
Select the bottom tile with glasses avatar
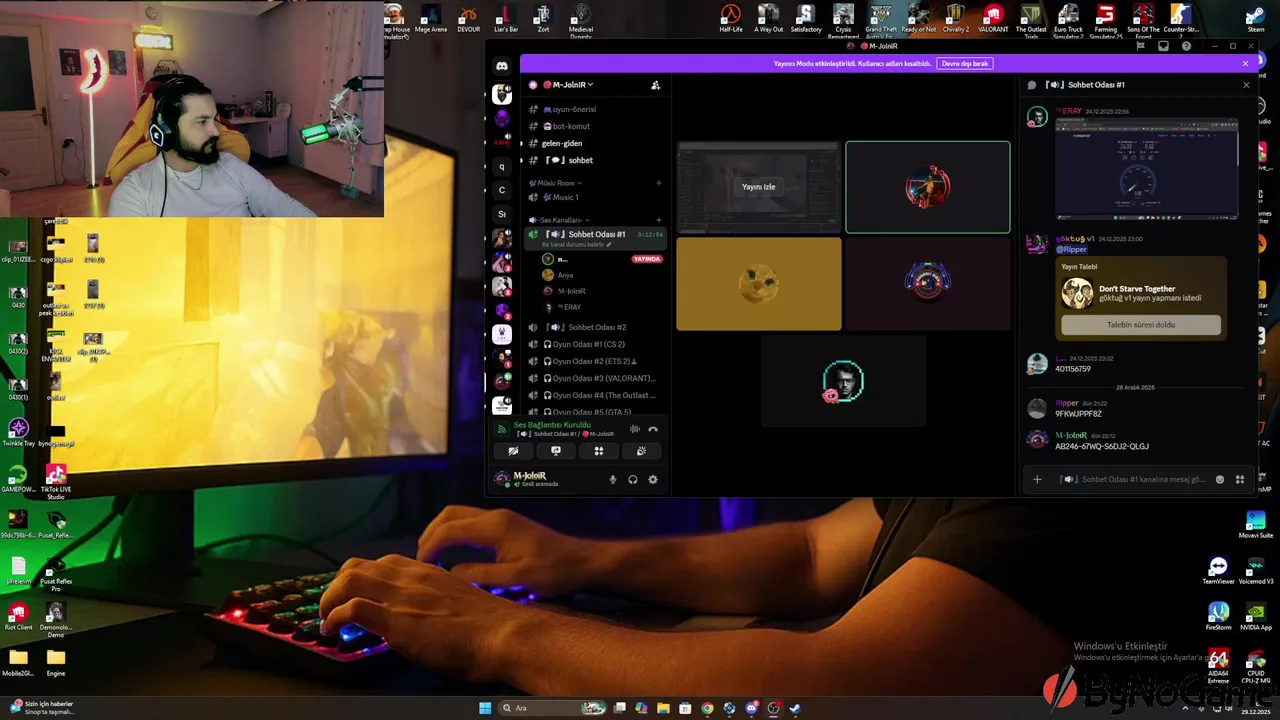pos(843,381)
